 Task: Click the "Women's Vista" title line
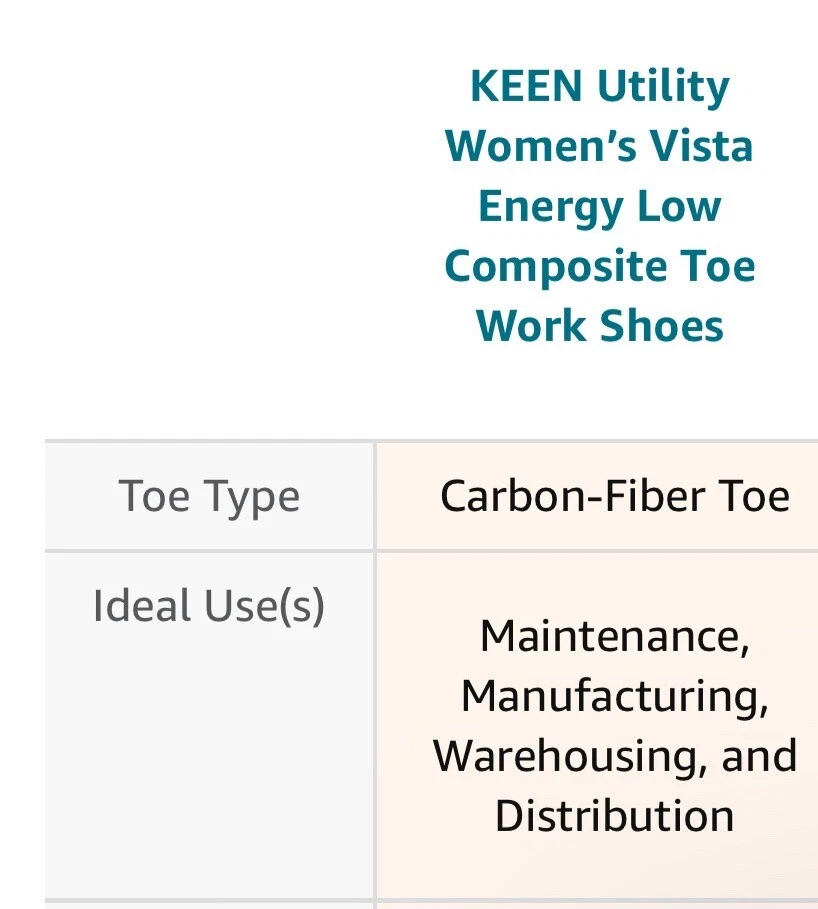pyautogui.click(x=599, y=147)
